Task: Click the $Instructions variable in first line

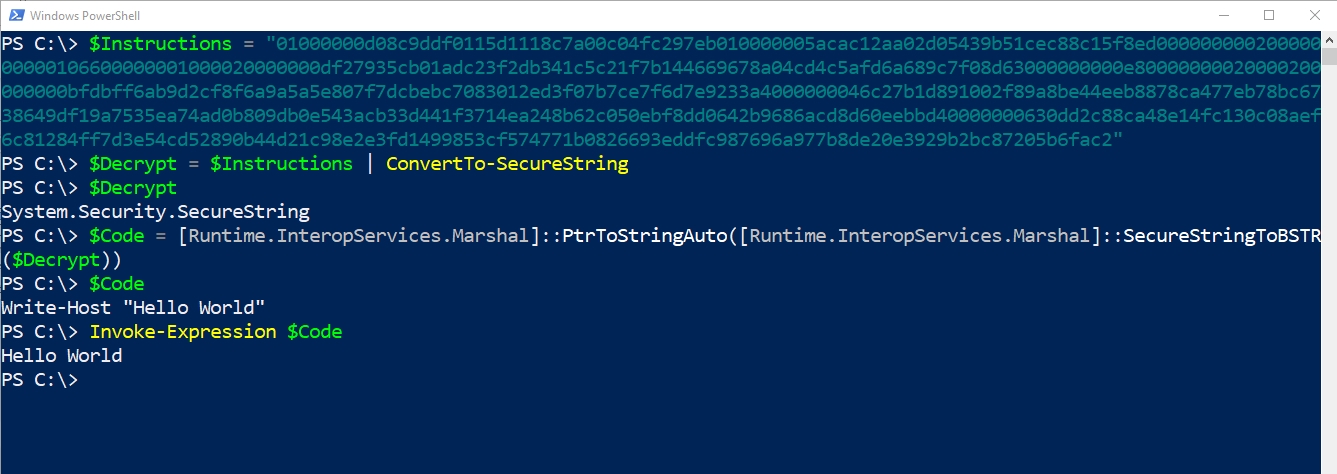Action: (160, 44)
